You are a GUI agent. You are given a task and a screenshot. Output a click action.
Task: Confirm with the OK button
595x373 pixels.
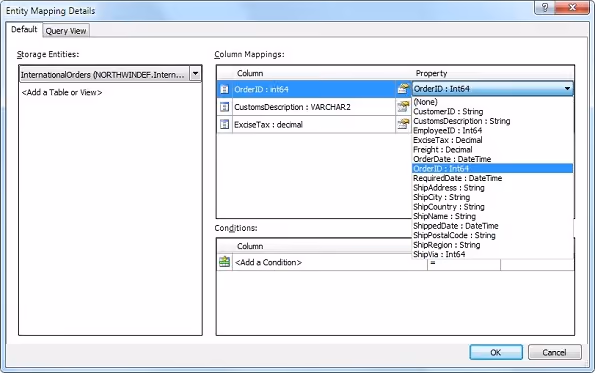496,352
